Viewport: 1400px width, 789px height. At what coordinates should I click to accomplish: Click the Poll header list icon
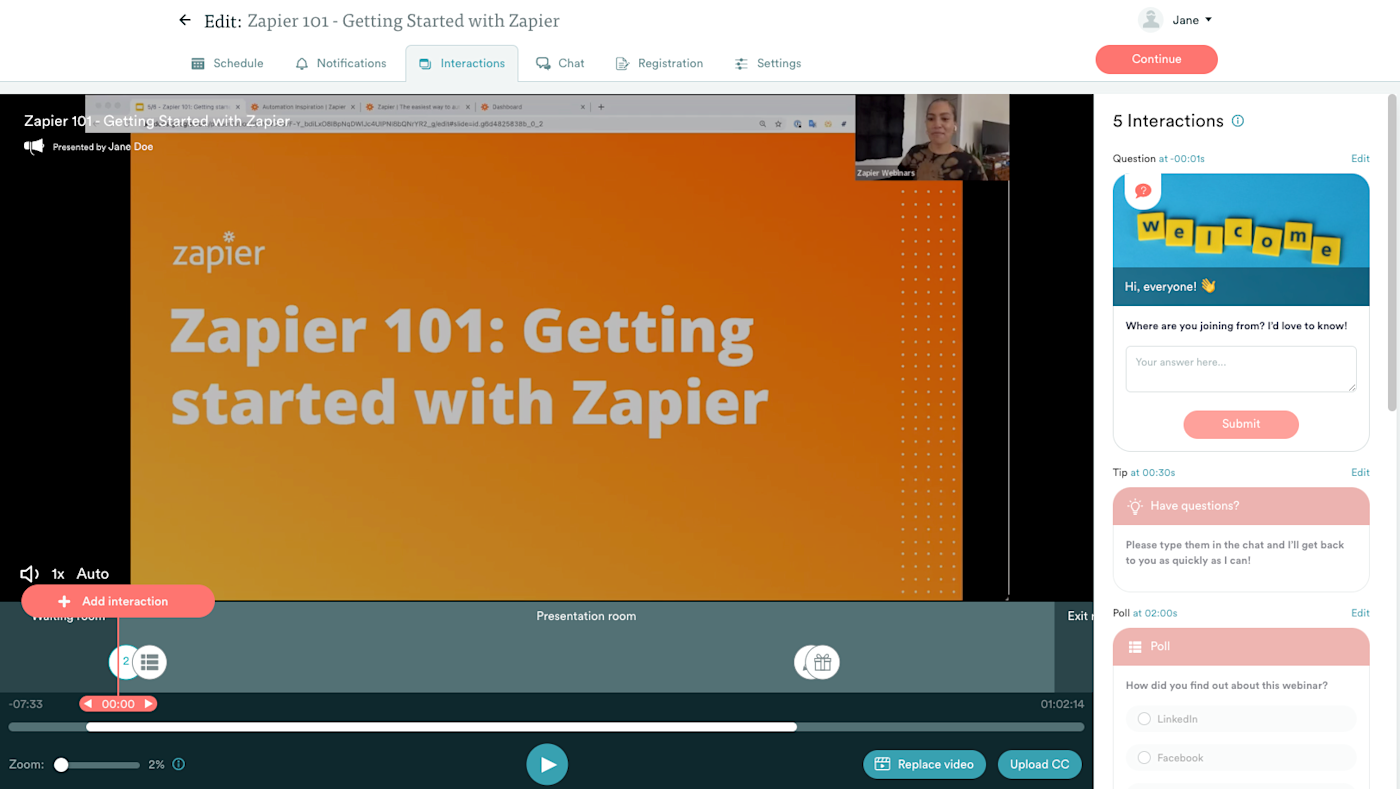point(1135,647)
